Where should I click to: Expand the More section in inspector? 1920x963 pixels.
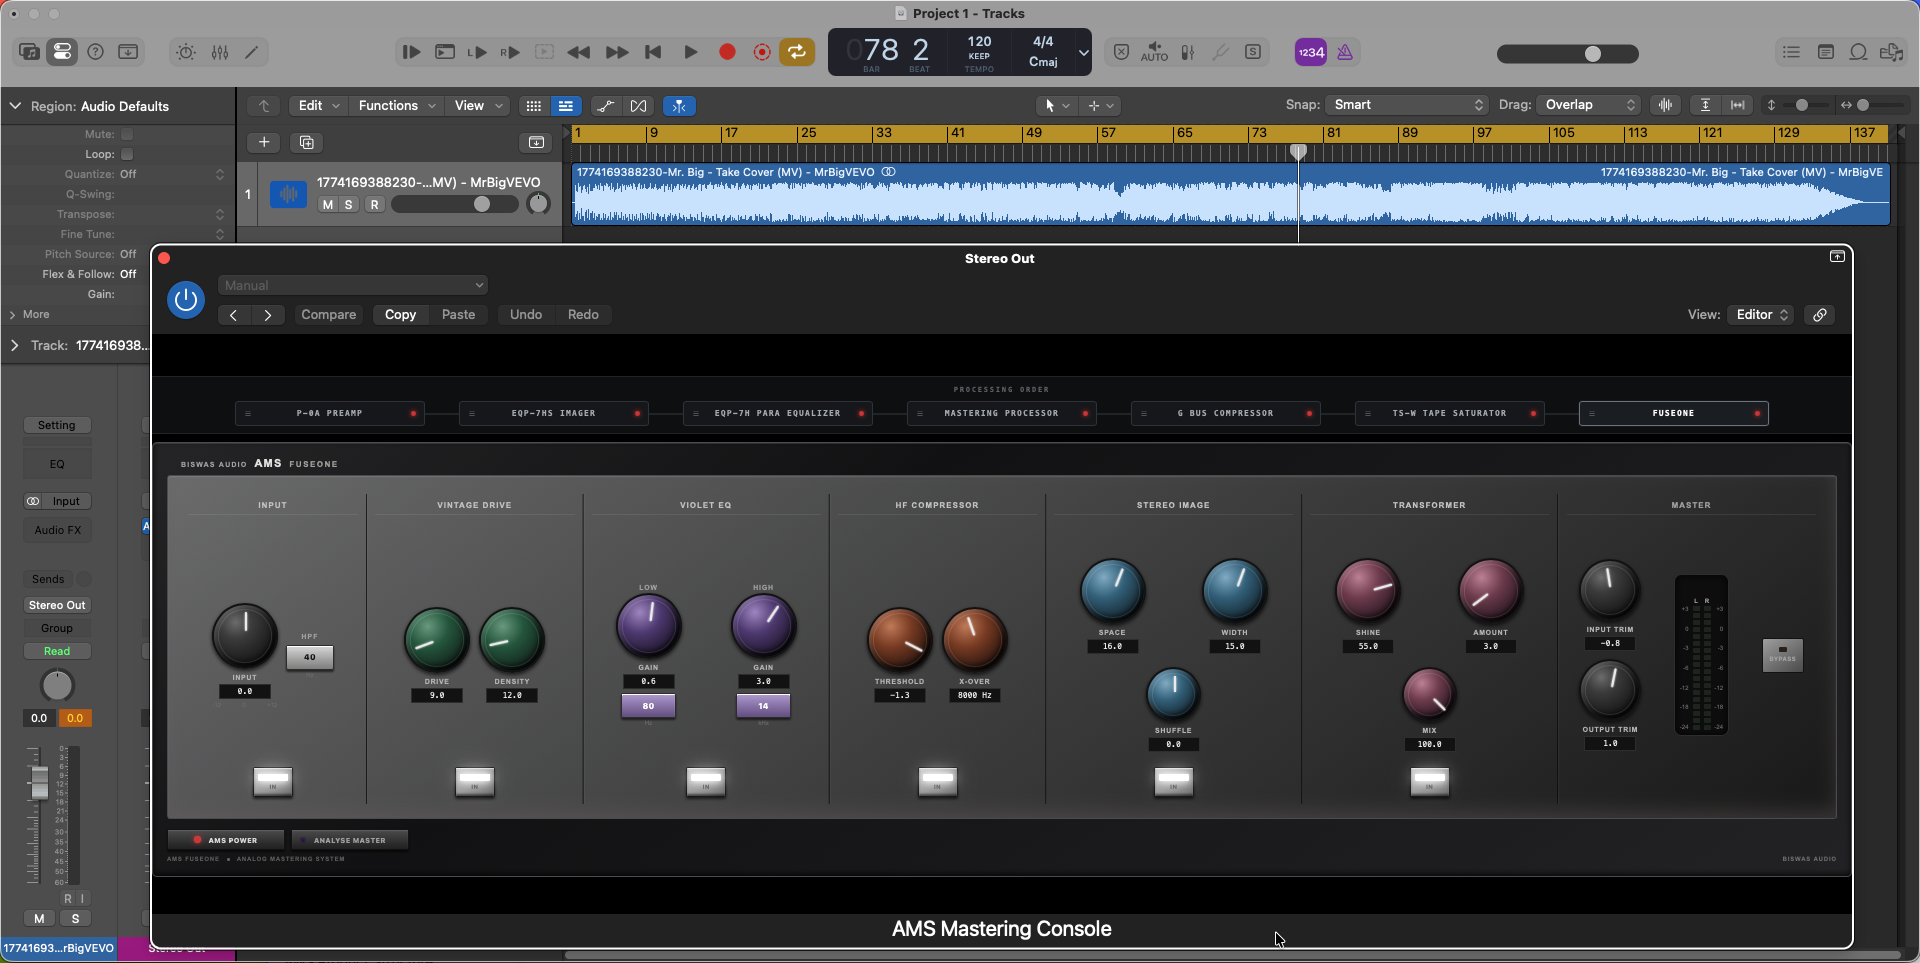13,314
